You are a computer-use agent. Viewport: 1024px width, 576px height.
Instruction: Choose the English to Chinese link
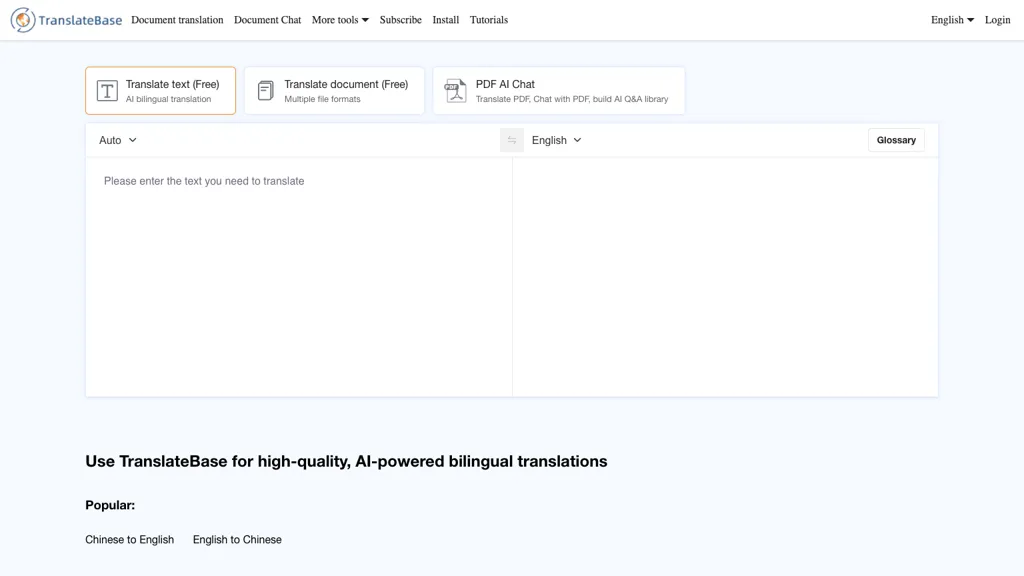(237, 540)
